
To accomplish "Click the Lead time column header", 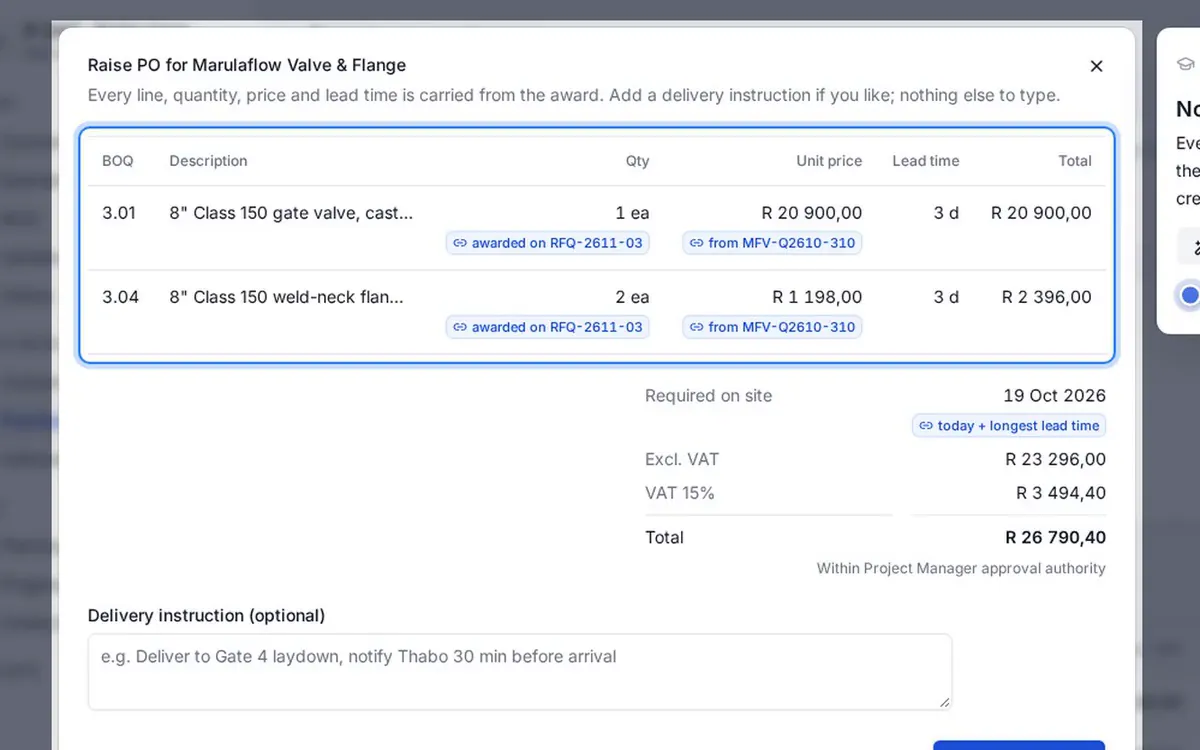I will tap(926, 161).
